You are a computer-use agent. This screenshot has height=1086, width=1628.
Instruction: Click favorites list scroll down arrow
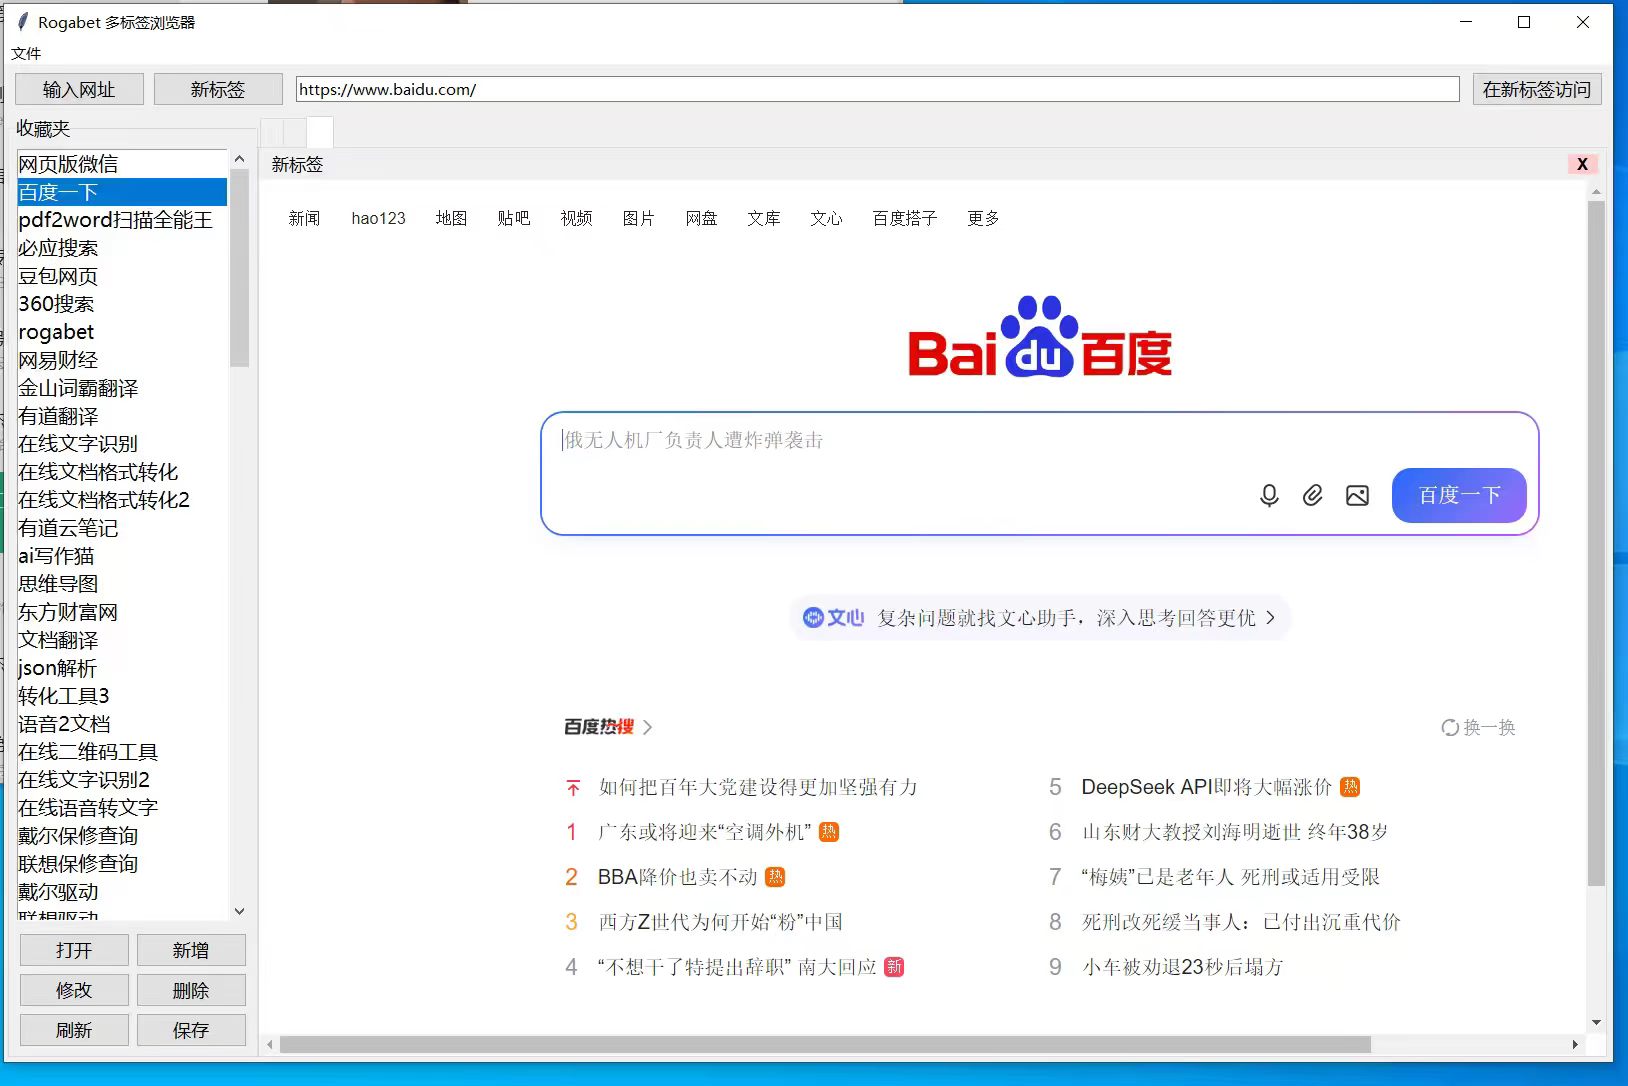(239, 911)
